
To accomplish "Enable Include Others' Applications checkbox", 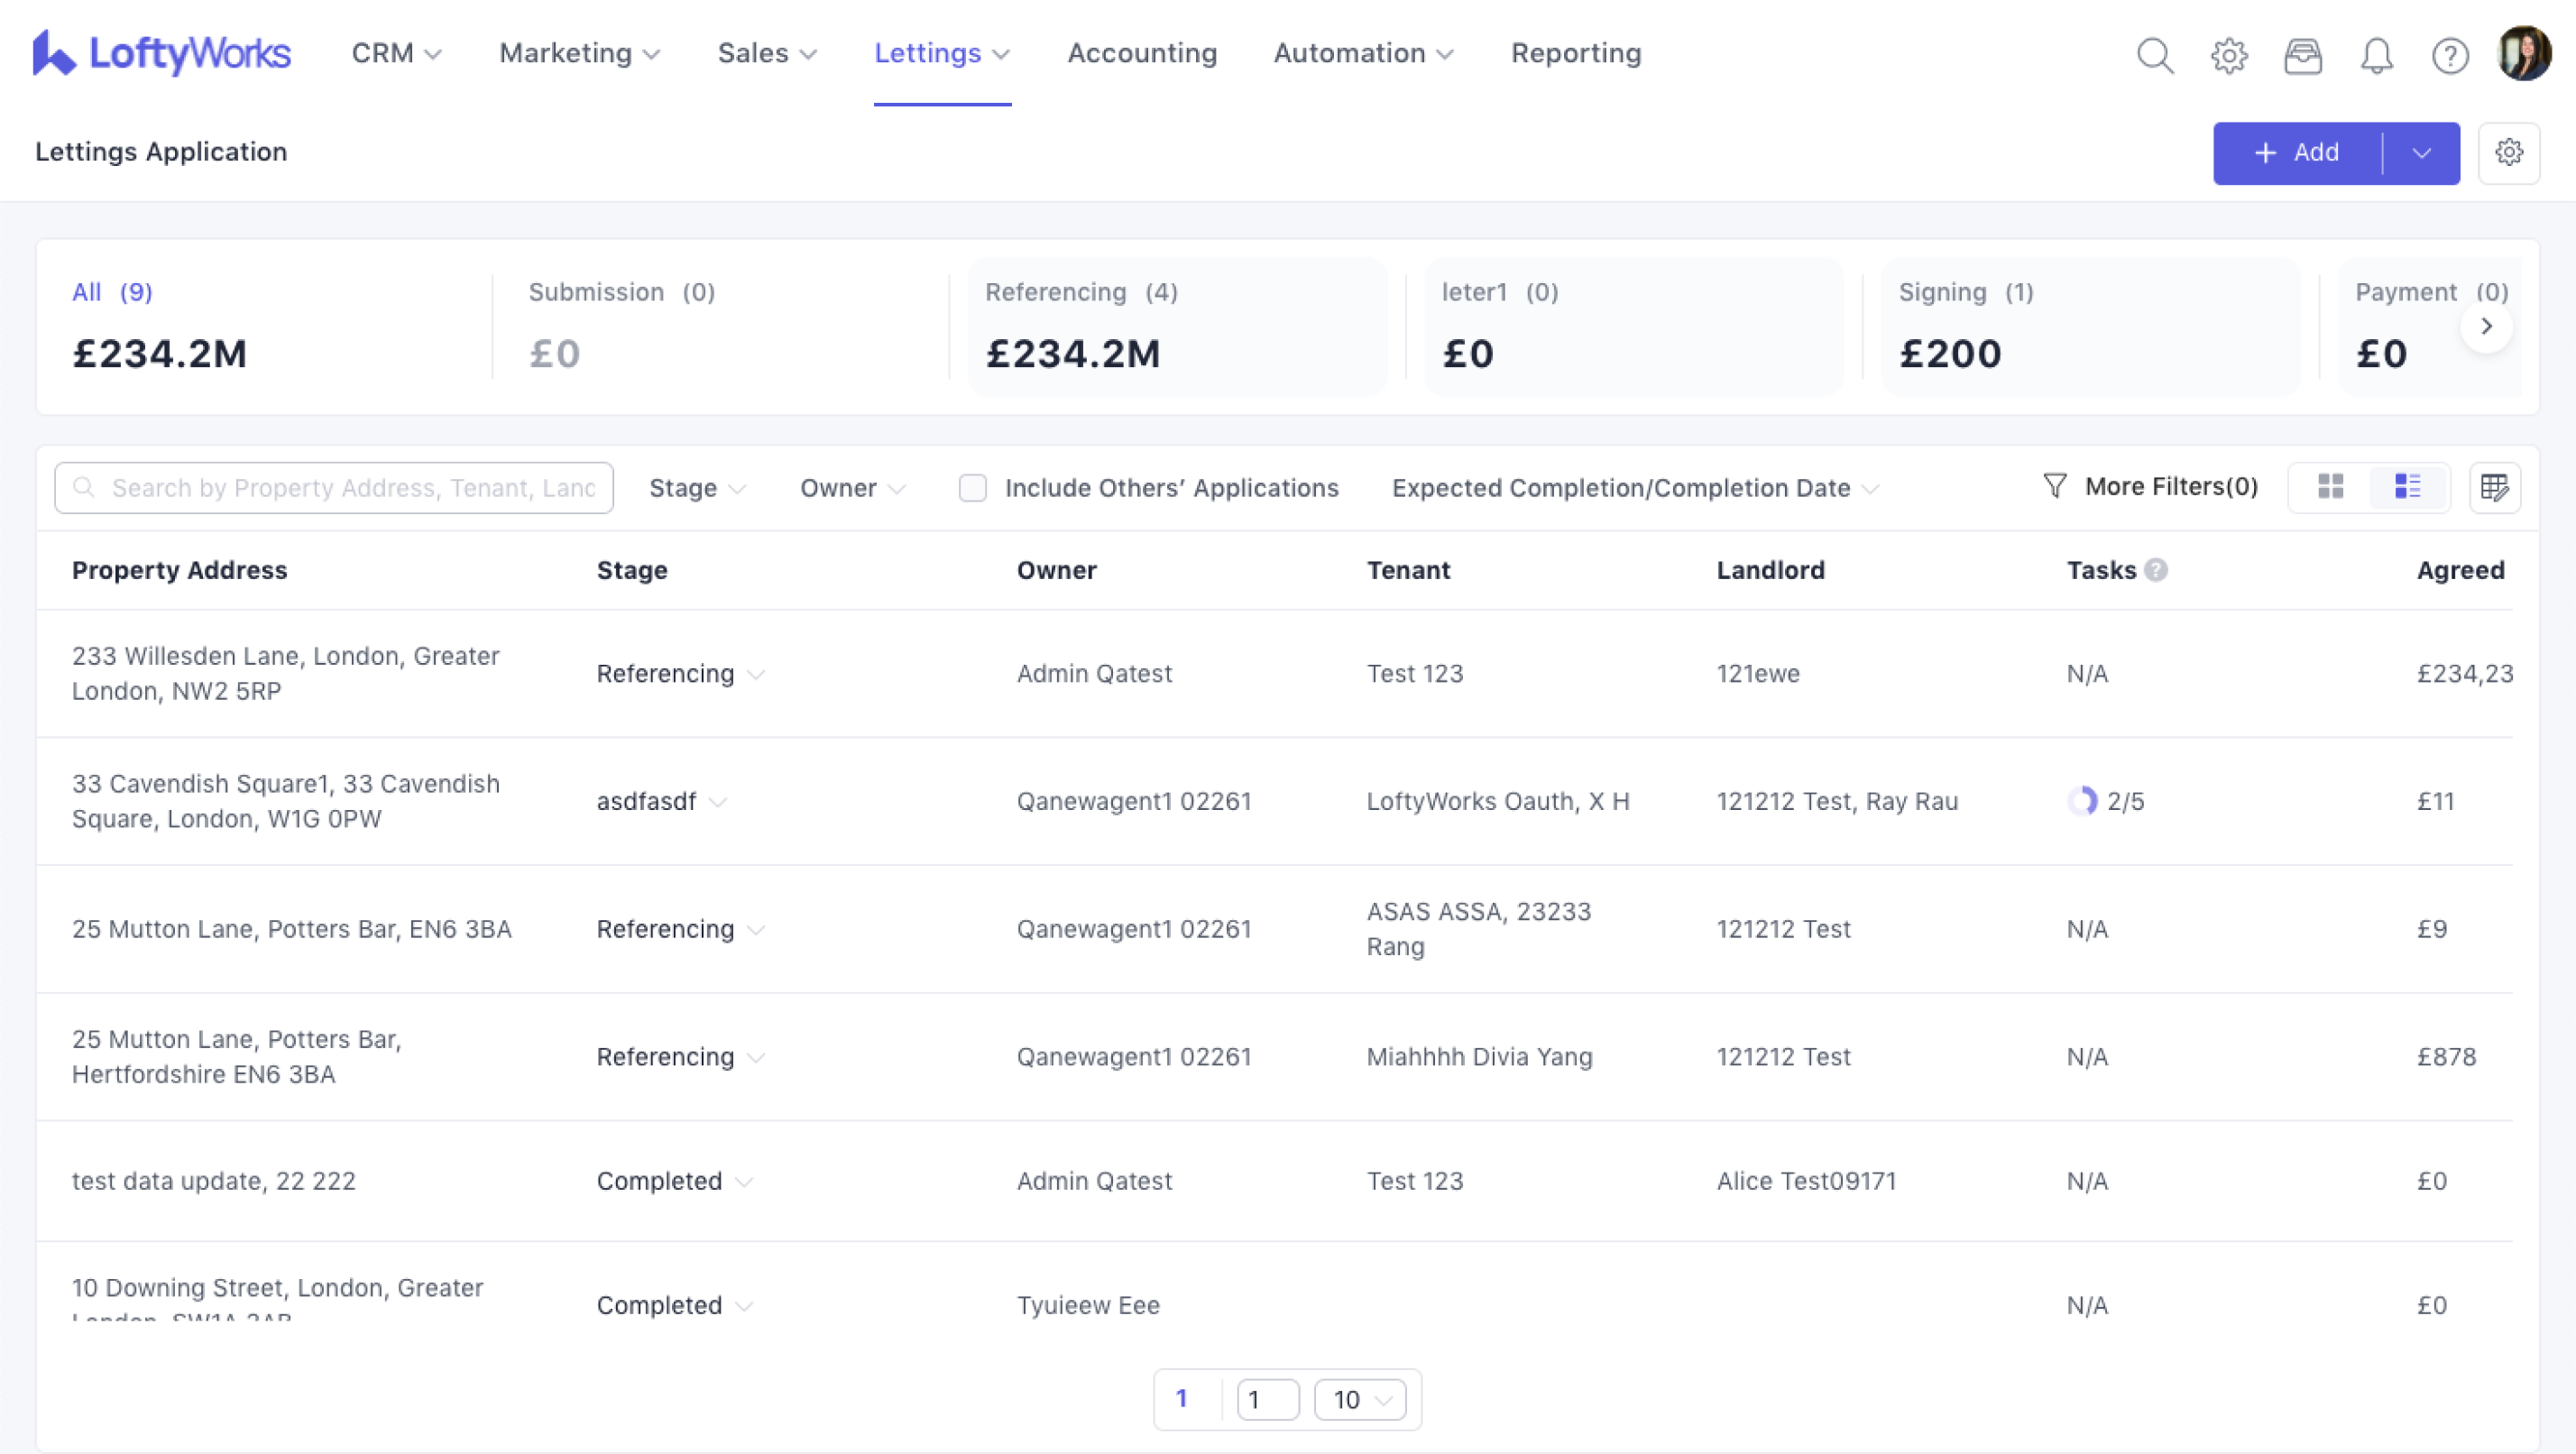I will coord(972,488).
